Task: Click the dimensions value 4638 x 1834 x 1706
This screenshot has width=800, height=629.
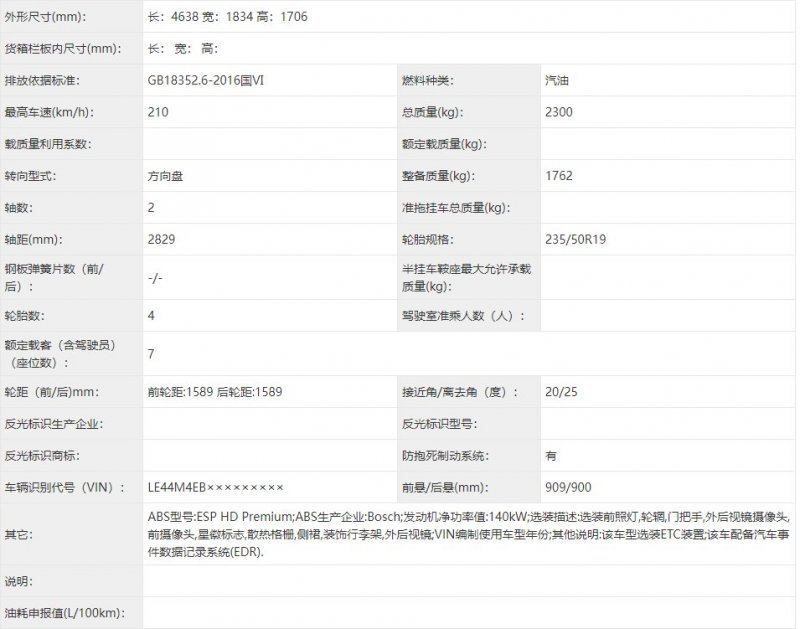Action: click(228, 16)
